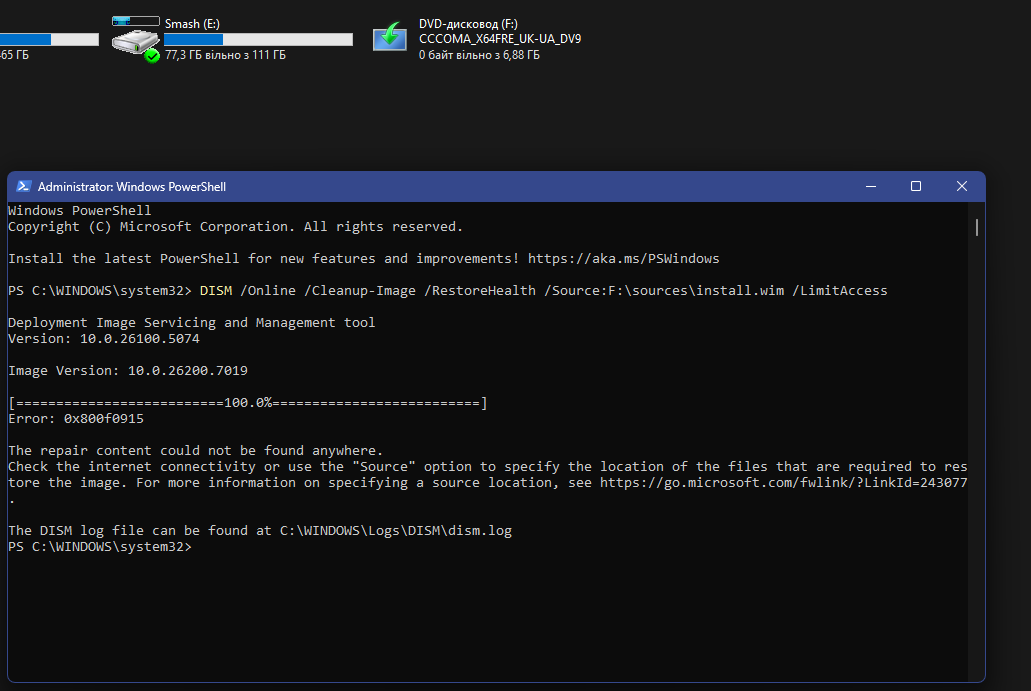1031x691 pixels.
Task: Click the "Administrator: Windows PowerShell" title text
Action: coord(132,187)
